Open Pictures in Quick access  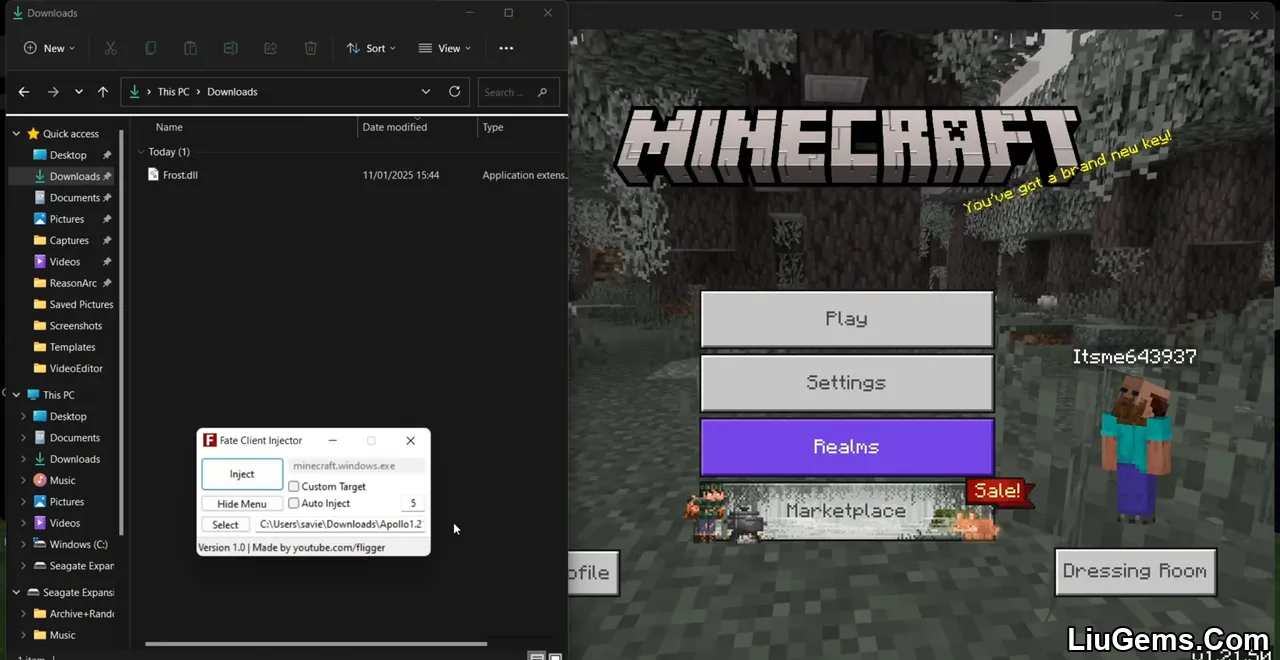click(x=67, y=219)
